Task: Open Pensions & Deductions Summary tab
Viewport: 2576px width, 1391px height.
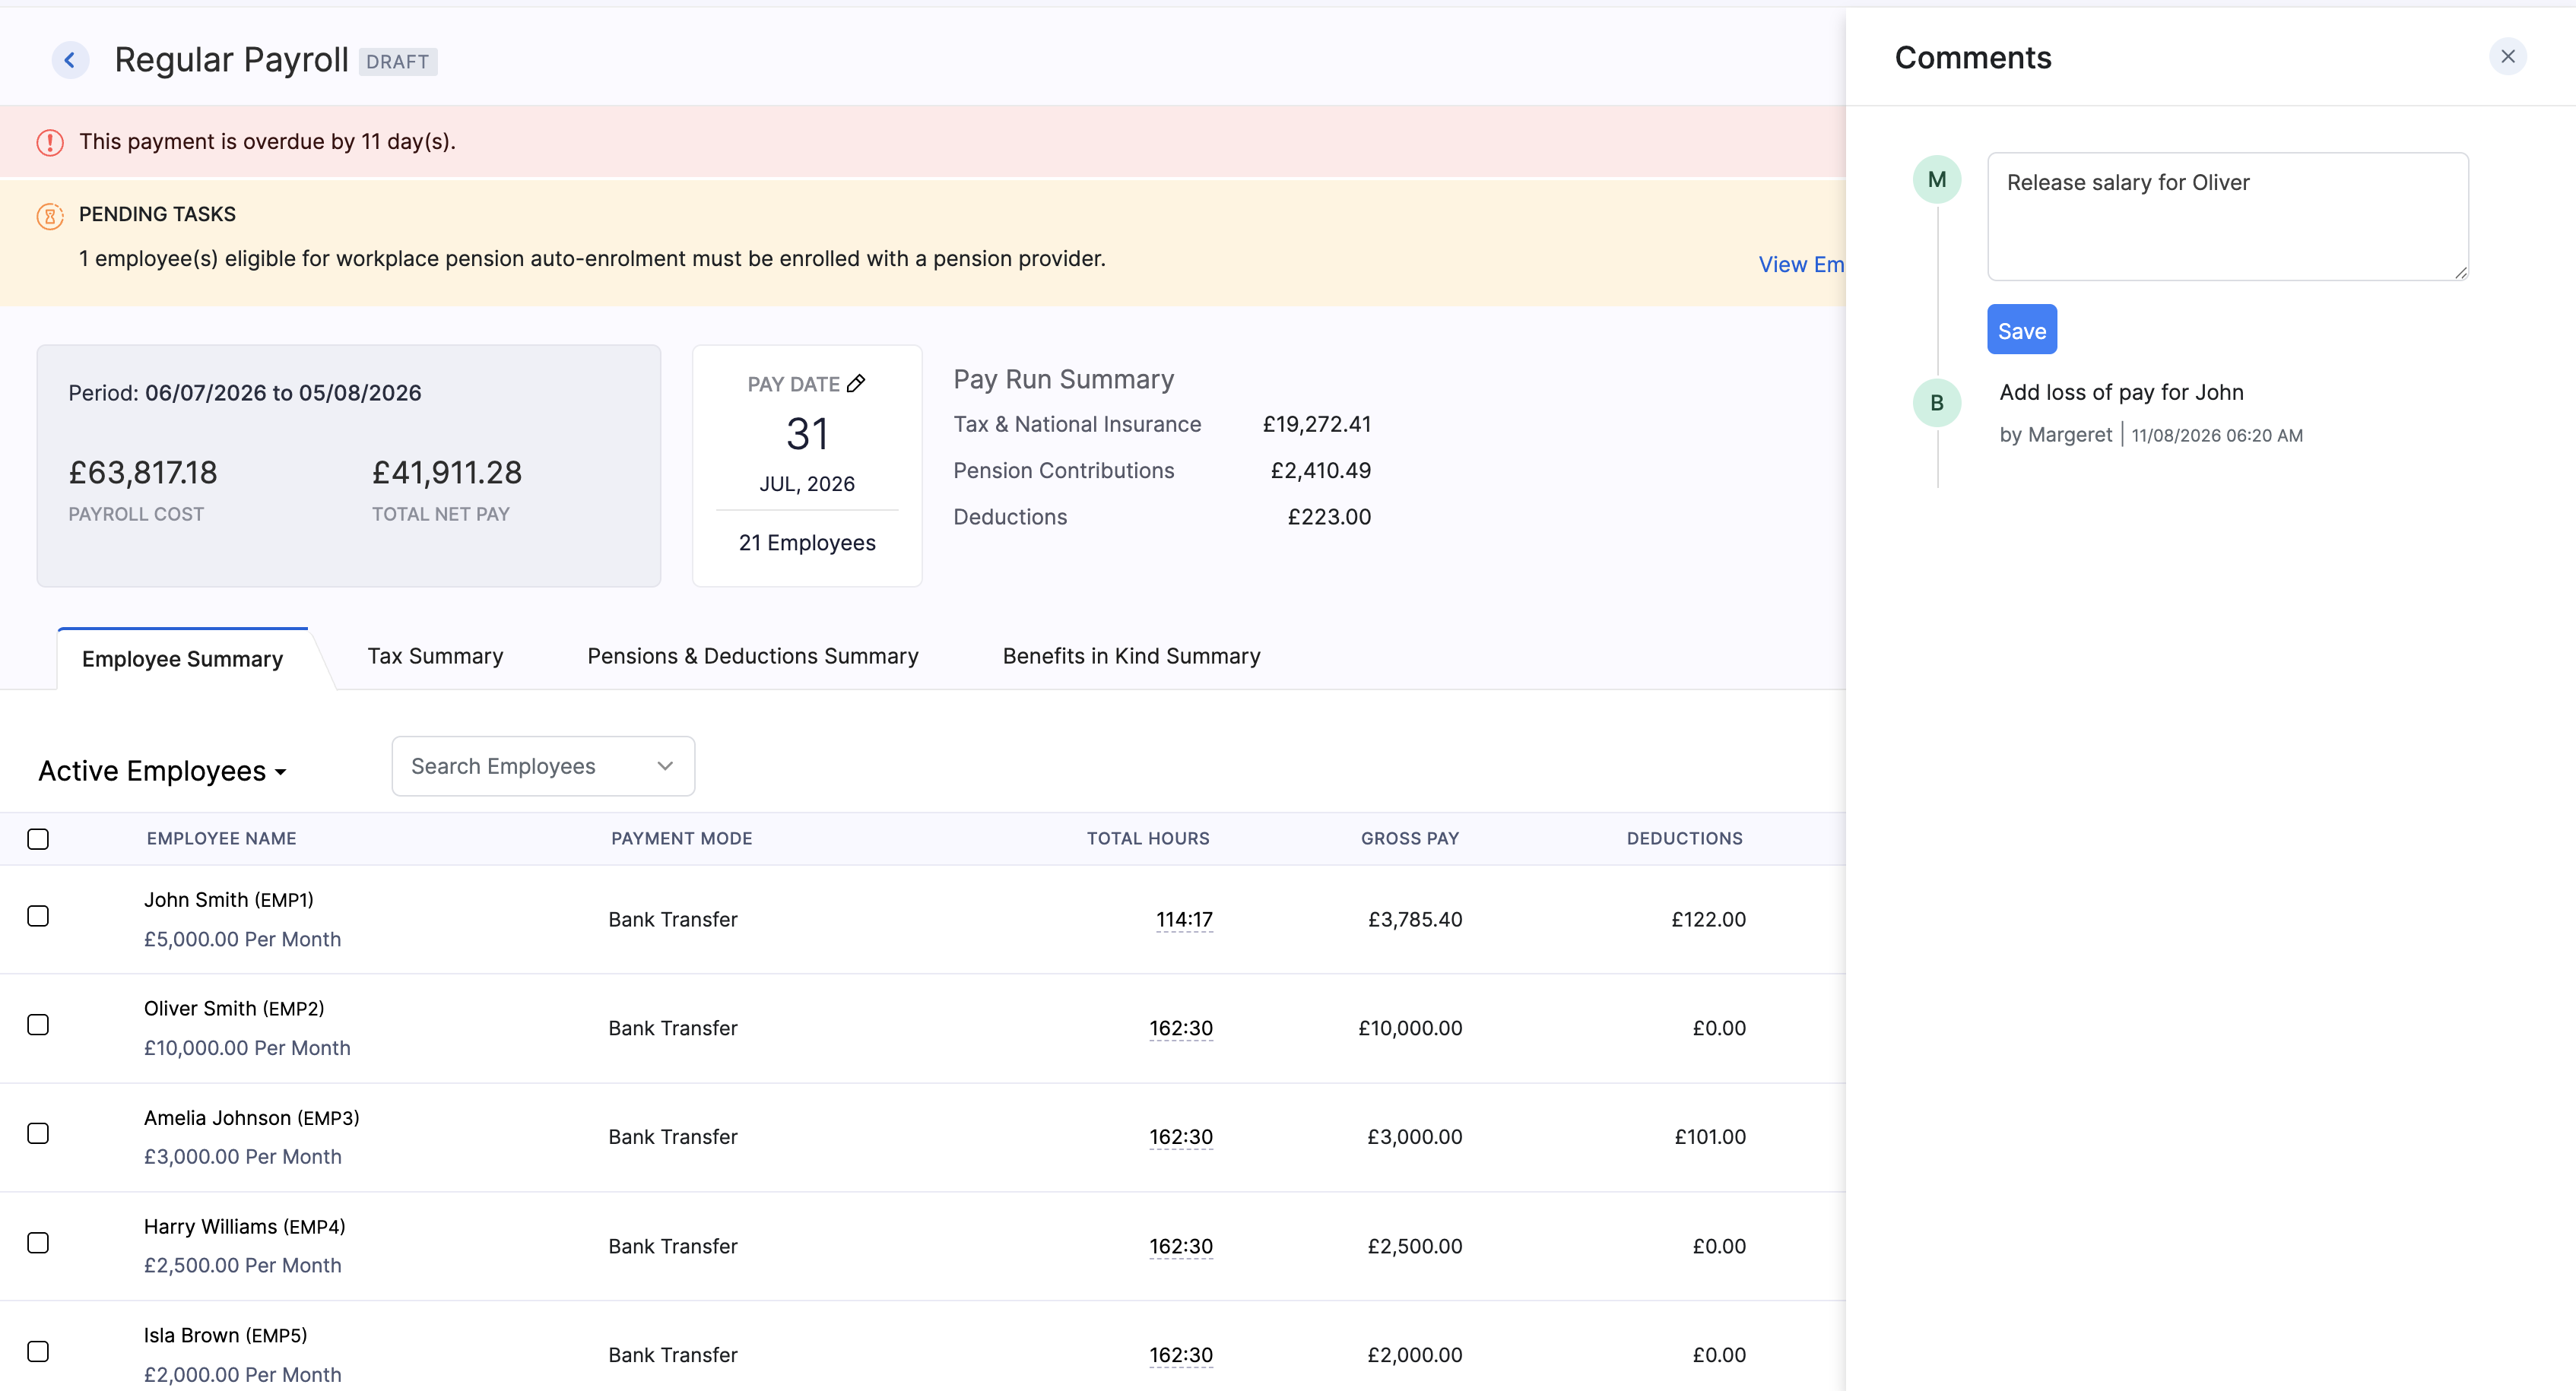Action: (x=753, y=656)
